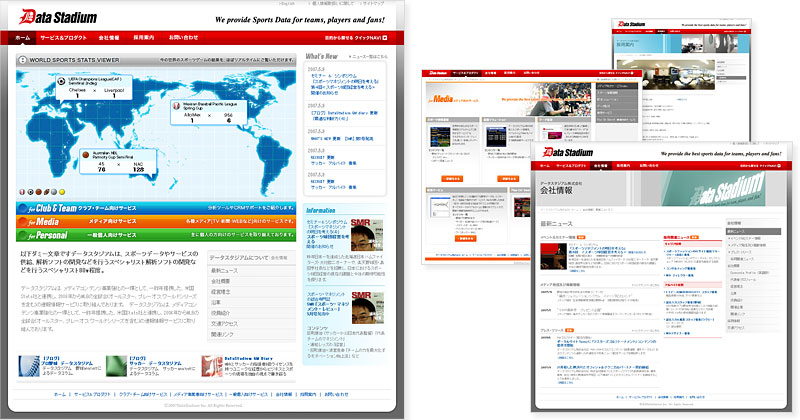
Task: Open the 会社情報 tab on the main page
Action: pos(109,38)
